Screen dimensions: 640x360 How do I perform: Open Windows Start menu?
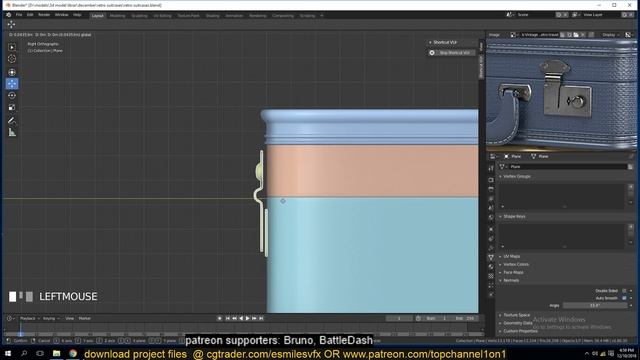pyautogui.click(x=8, y=353)
